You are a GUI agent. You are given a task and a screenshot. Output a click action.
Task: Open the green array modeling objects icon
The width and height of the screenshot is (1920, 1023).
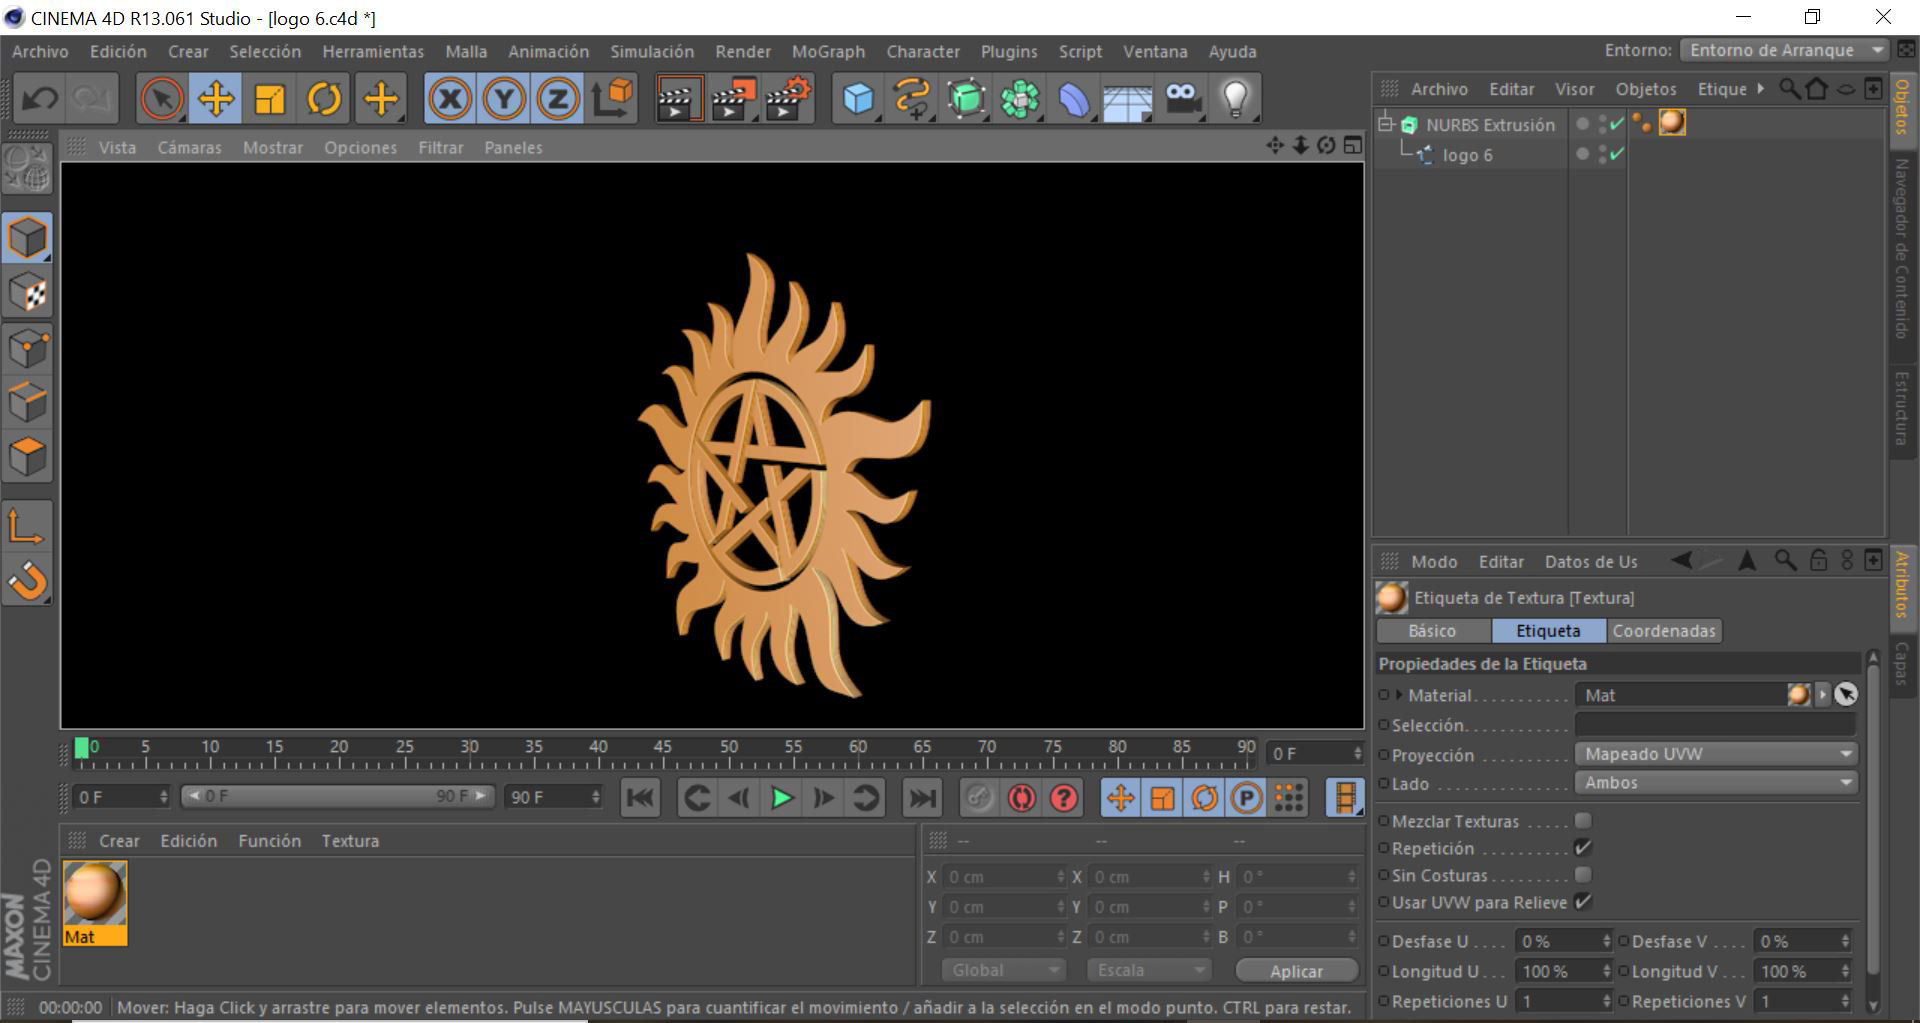[x=1020, y=98]
